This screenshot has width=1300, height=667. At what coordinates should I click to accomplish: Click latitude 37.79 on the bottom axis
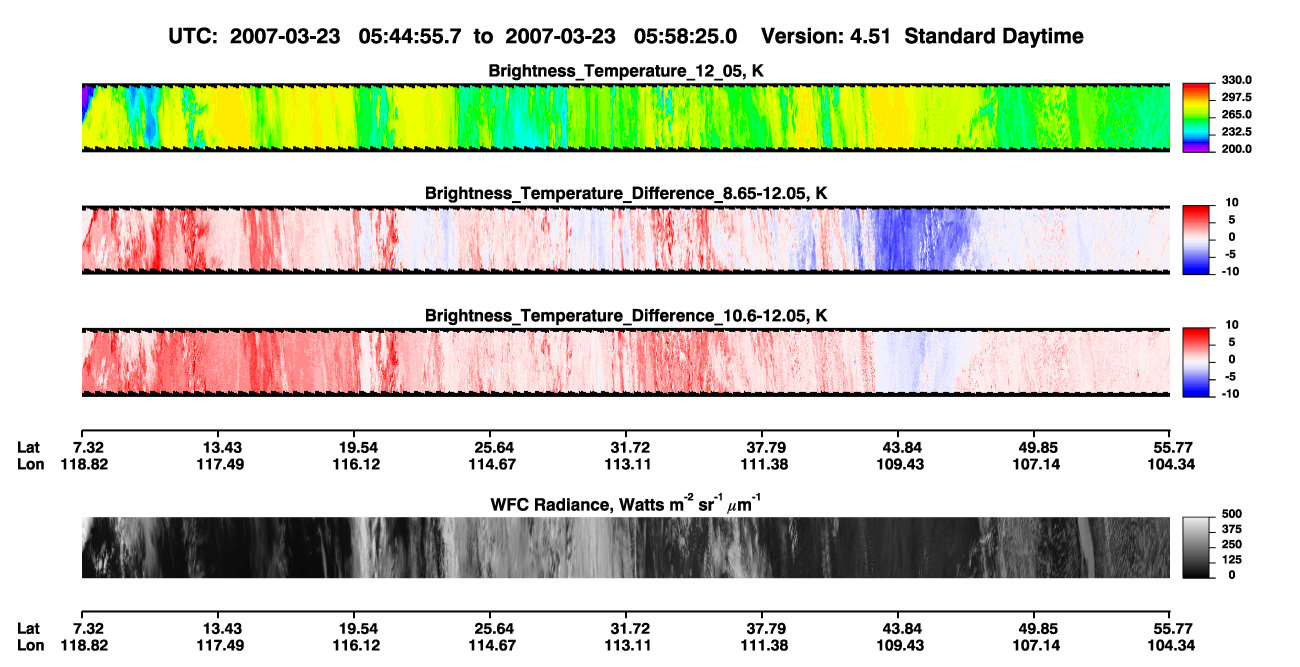(x=766, y=629)
